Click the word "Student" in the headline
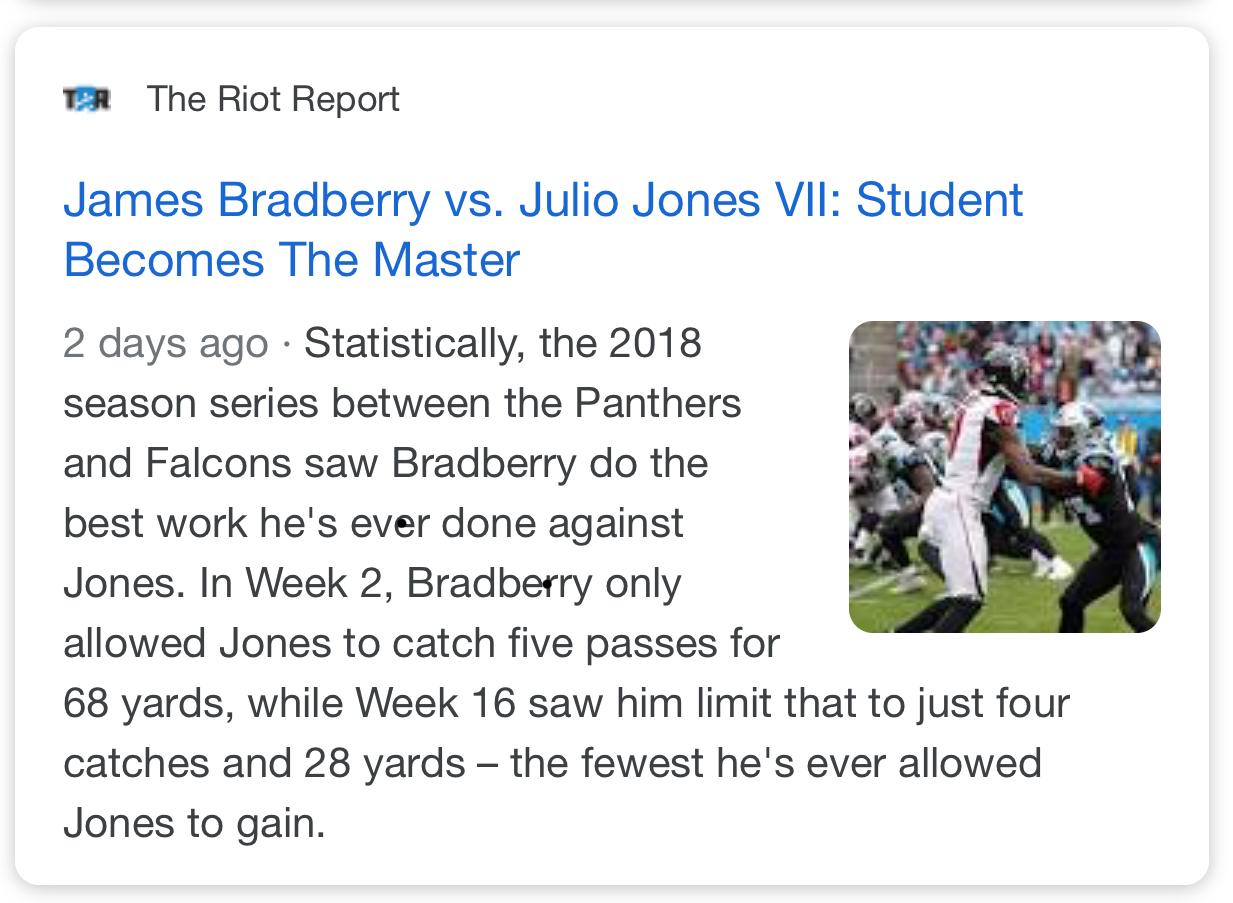This screenshot has height=903, width=1233. 940,199
